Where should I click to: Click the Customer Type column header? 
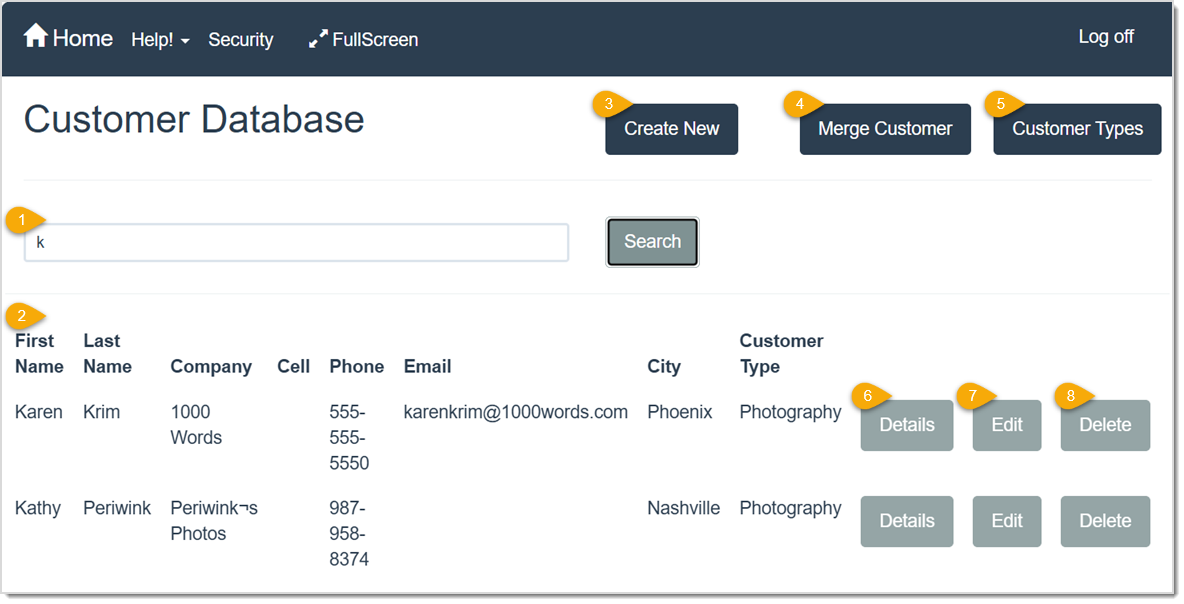tap(781, 353)
